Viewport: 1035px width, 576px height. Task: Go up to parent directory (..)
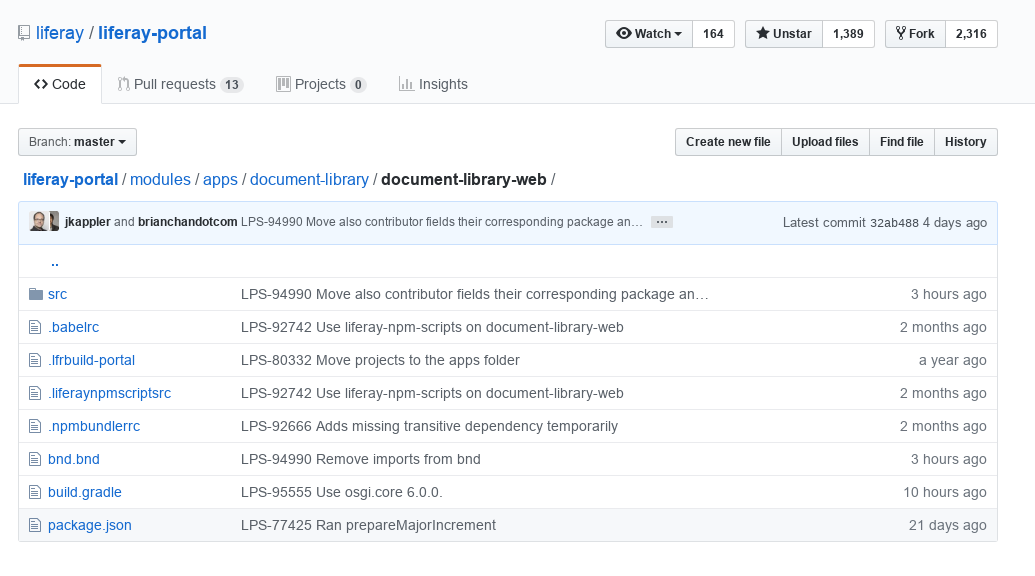pyautogui.click(x=54, y=262)
